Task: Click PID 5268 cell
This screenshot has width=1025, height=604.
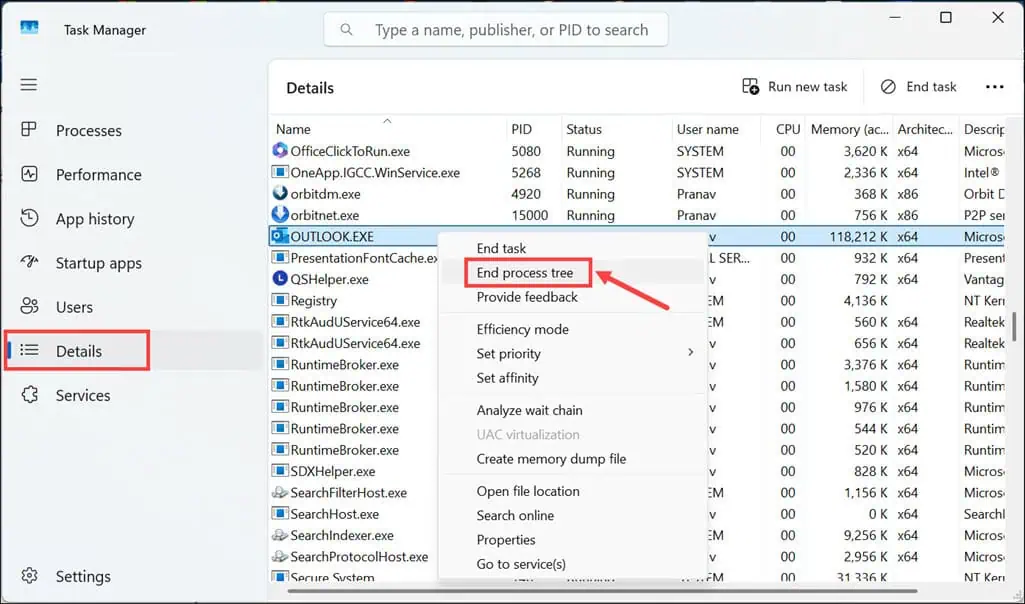Action: tap(526, 173)
